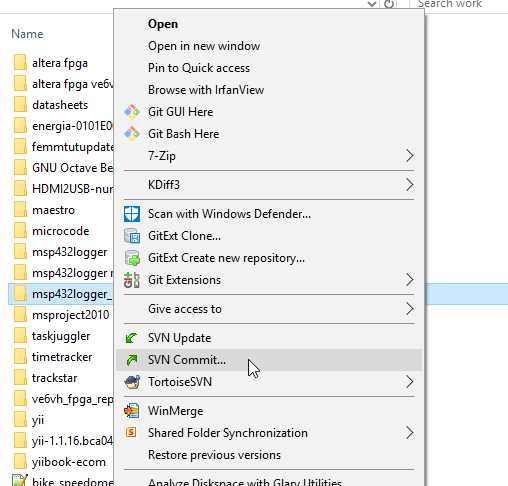Click the GitExt Clone database icon
Viewport: 508px width, 486px height.
coord(132,236)
